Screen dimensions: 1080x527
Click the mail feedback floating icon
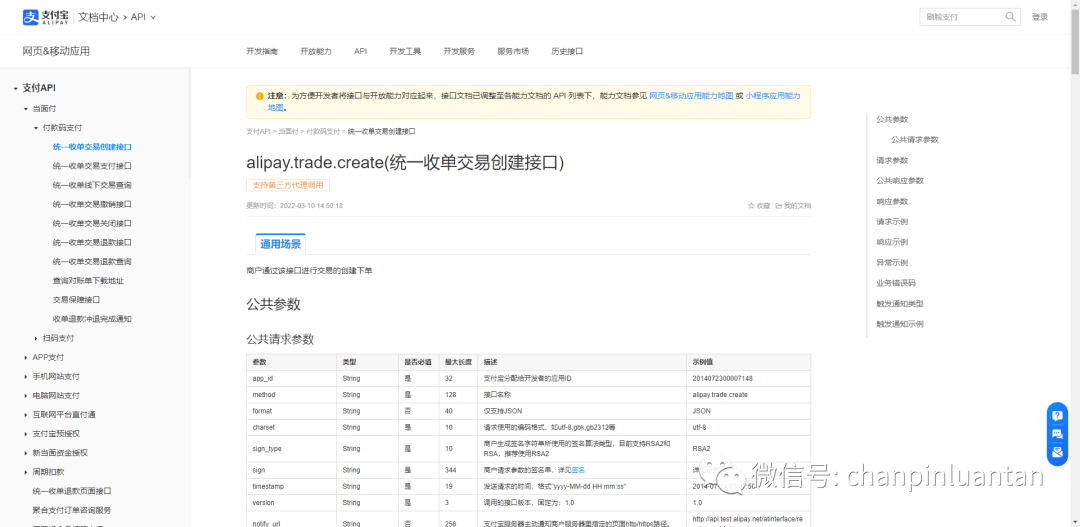1057,452
